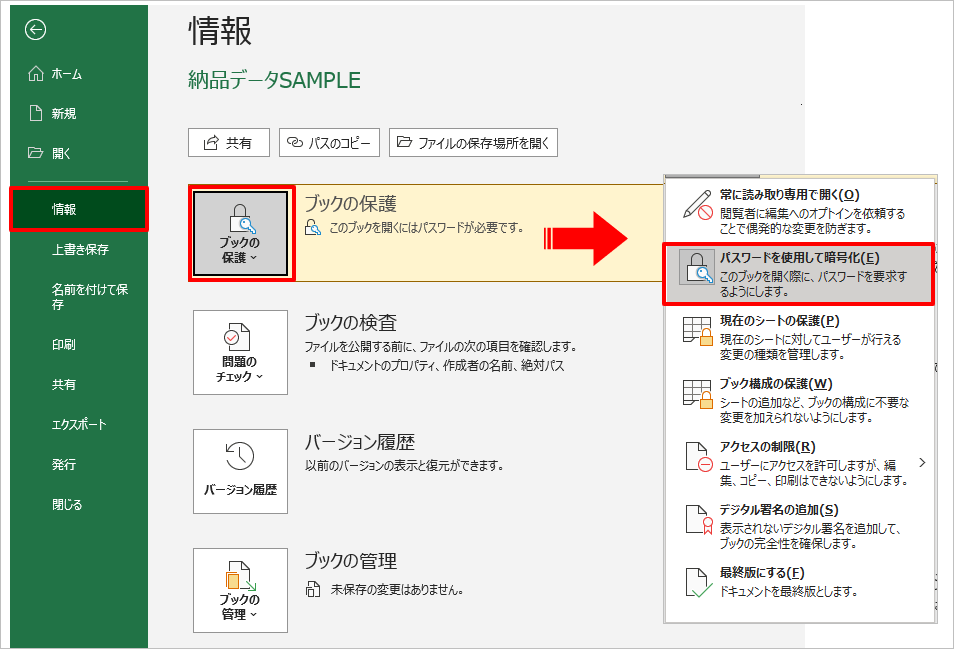The width and height of the screenshot is (954, 649).
Task: Click the バージョン履歴 button
Action: tap(240, 471)
